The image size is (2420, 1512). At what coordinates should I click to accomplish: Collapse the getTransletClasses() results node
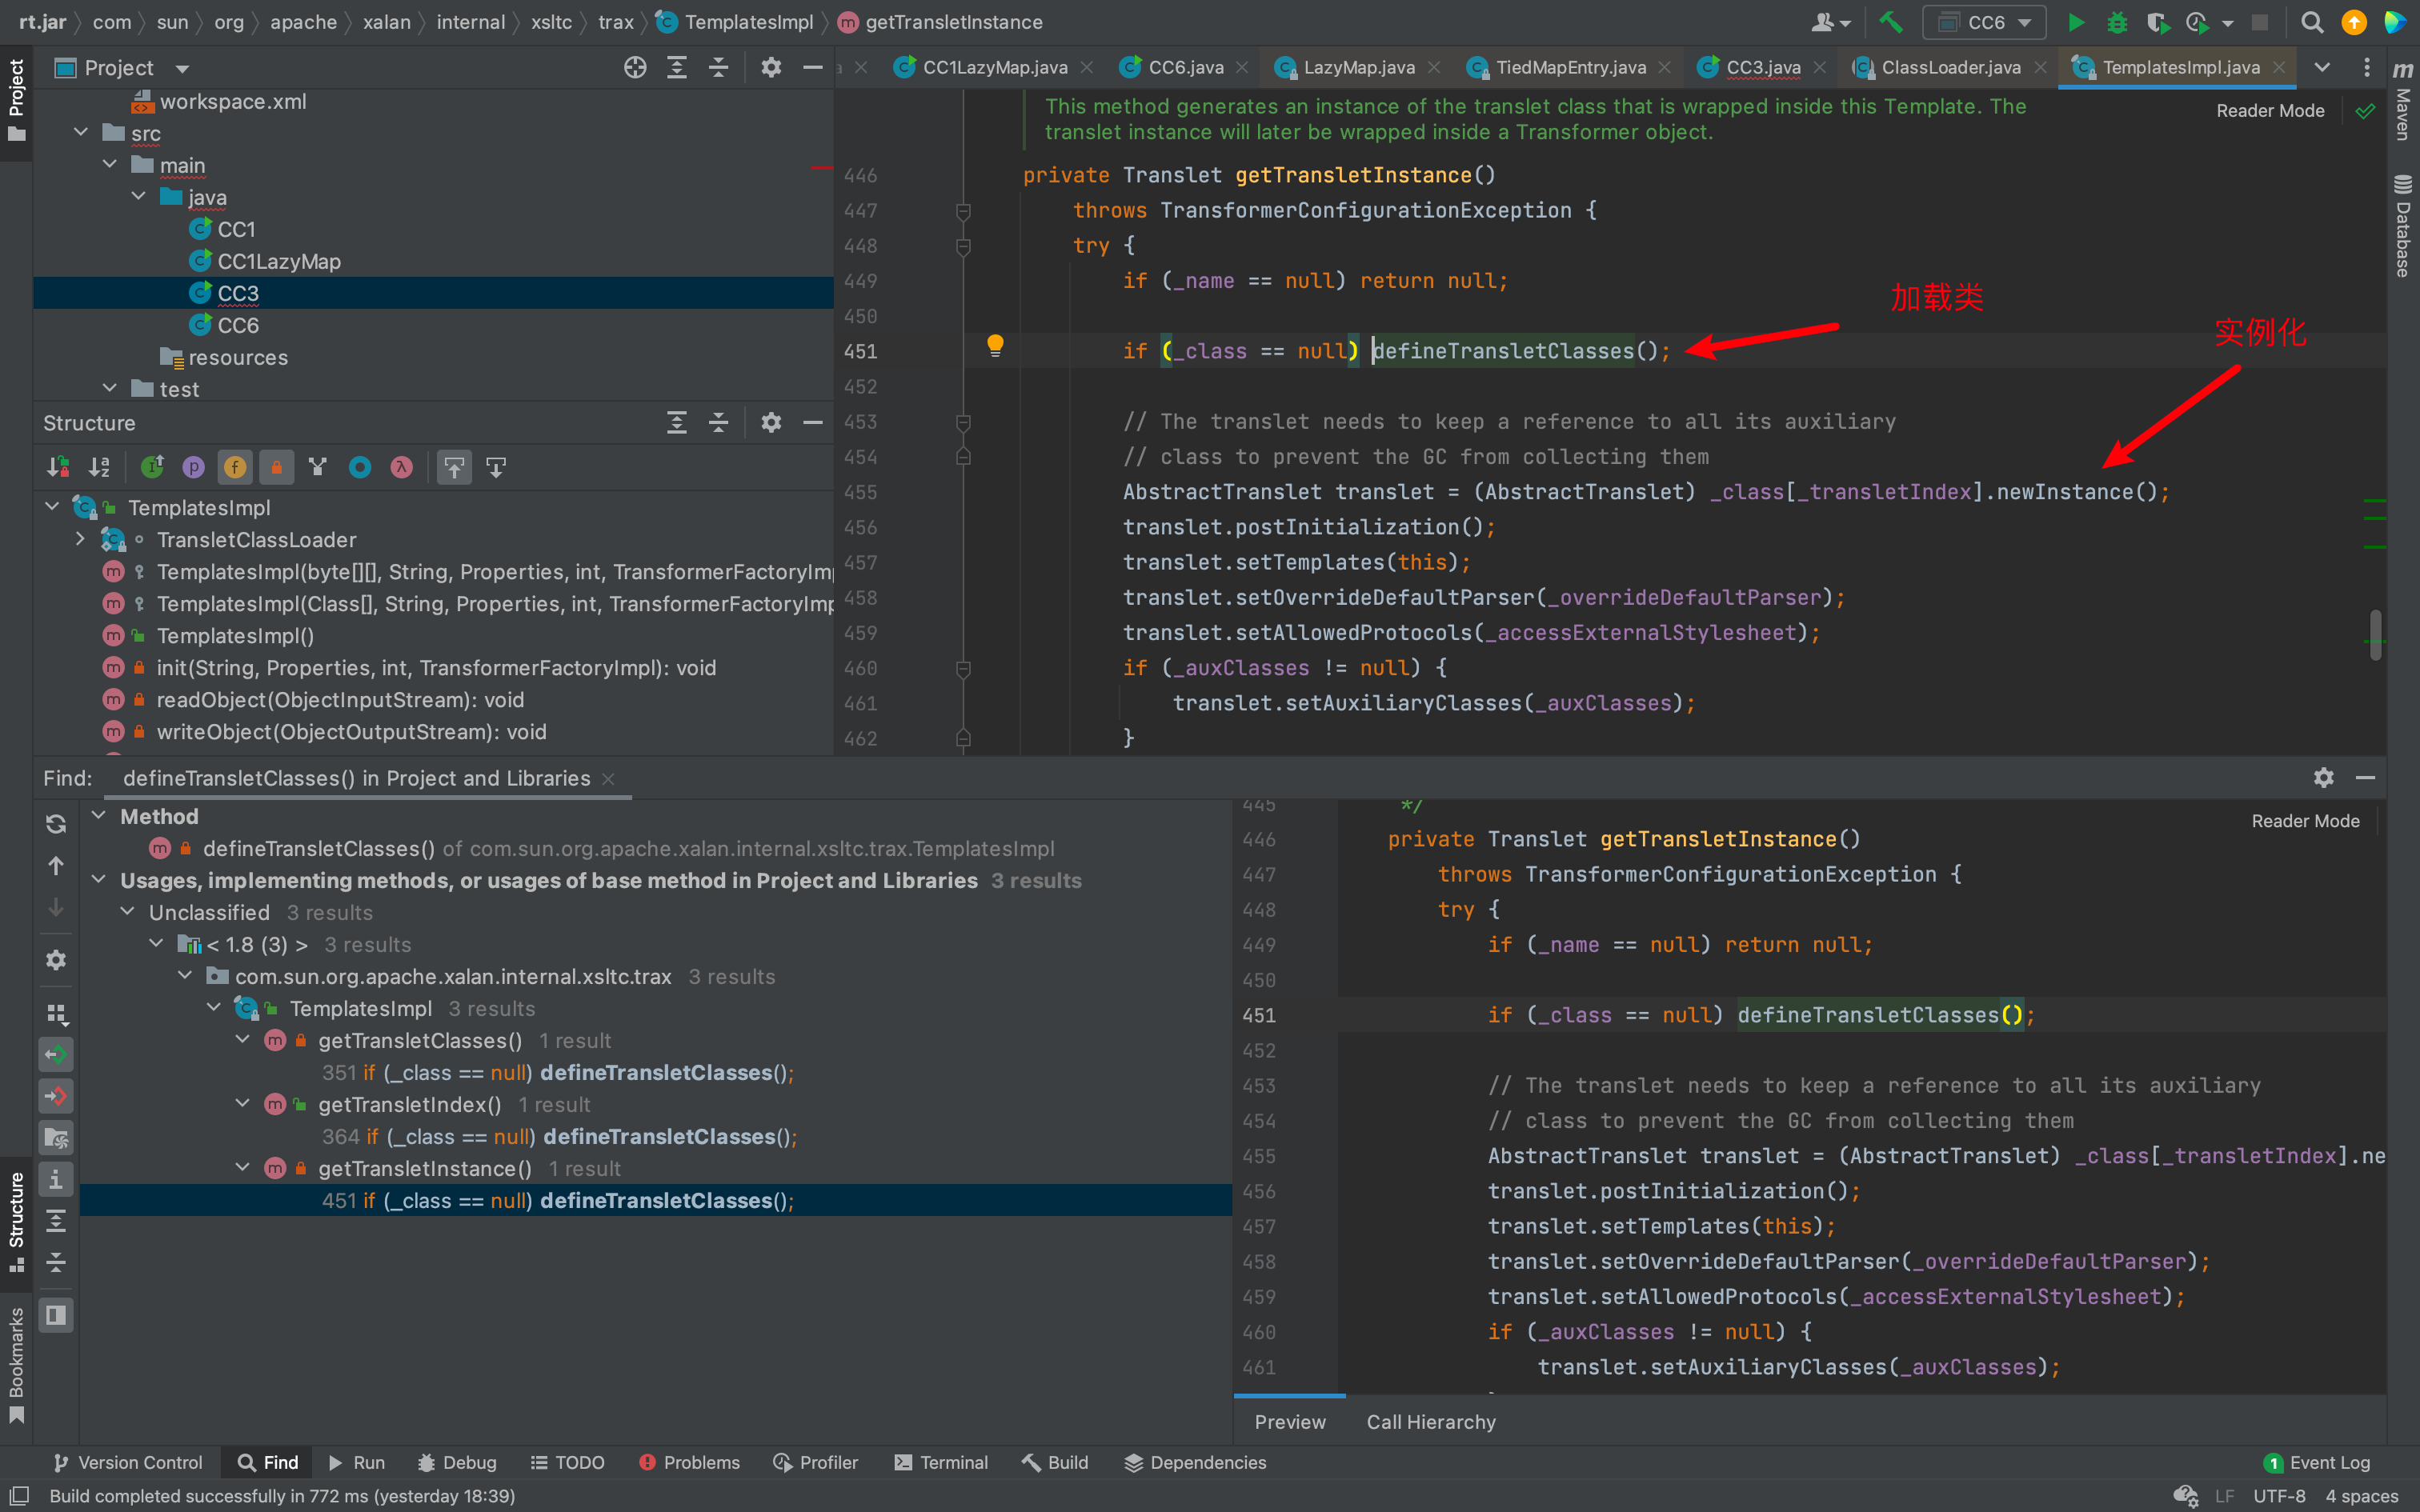pyautogui.click(x=242, y=1039)
